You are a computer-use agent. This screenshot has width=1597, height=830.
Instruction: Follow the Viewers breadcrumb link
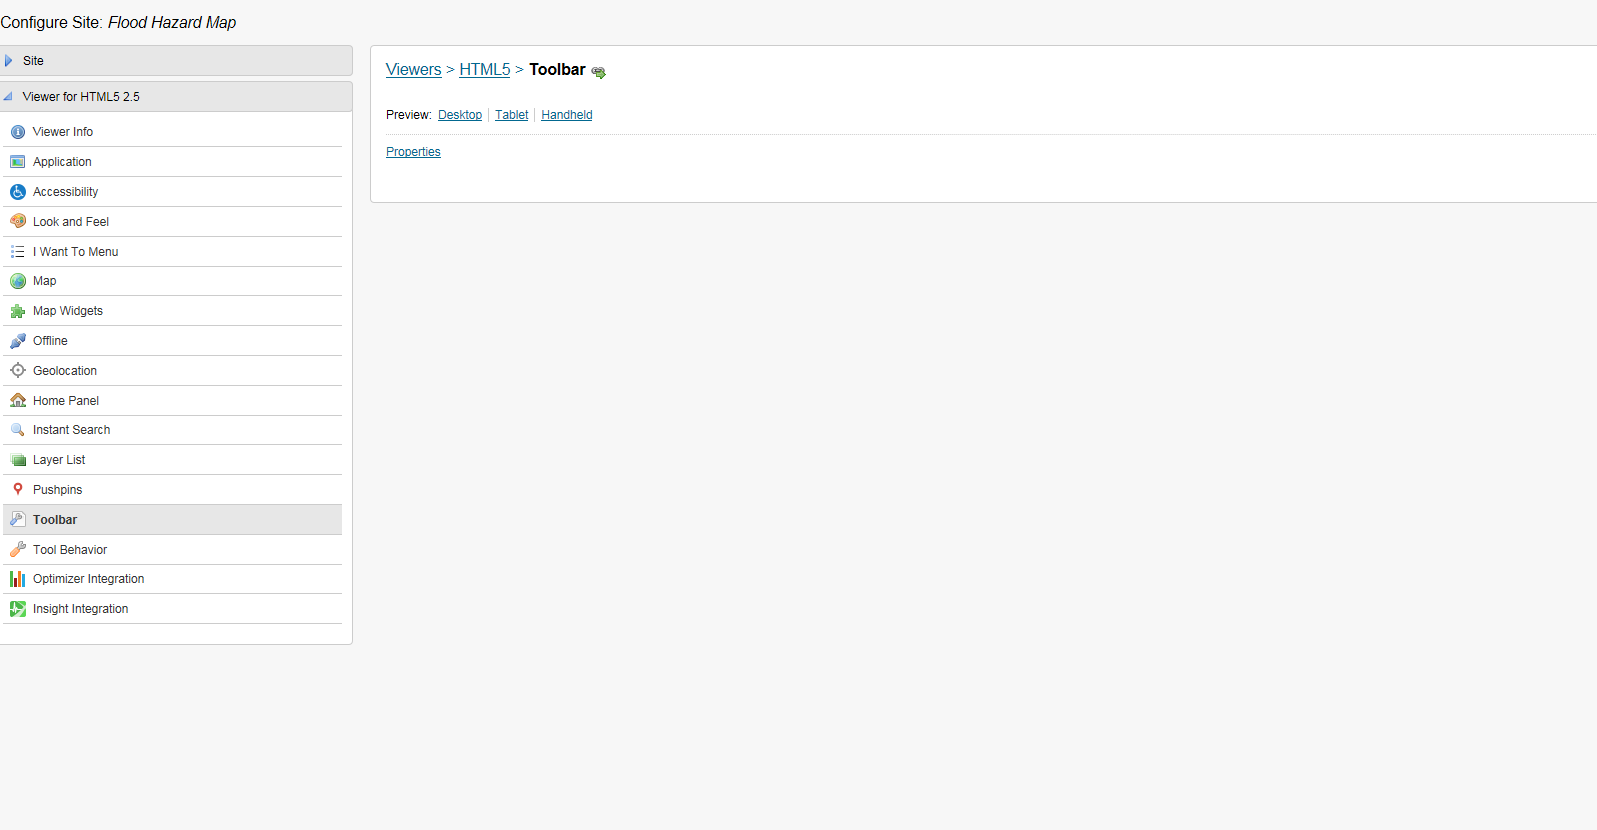414,69
